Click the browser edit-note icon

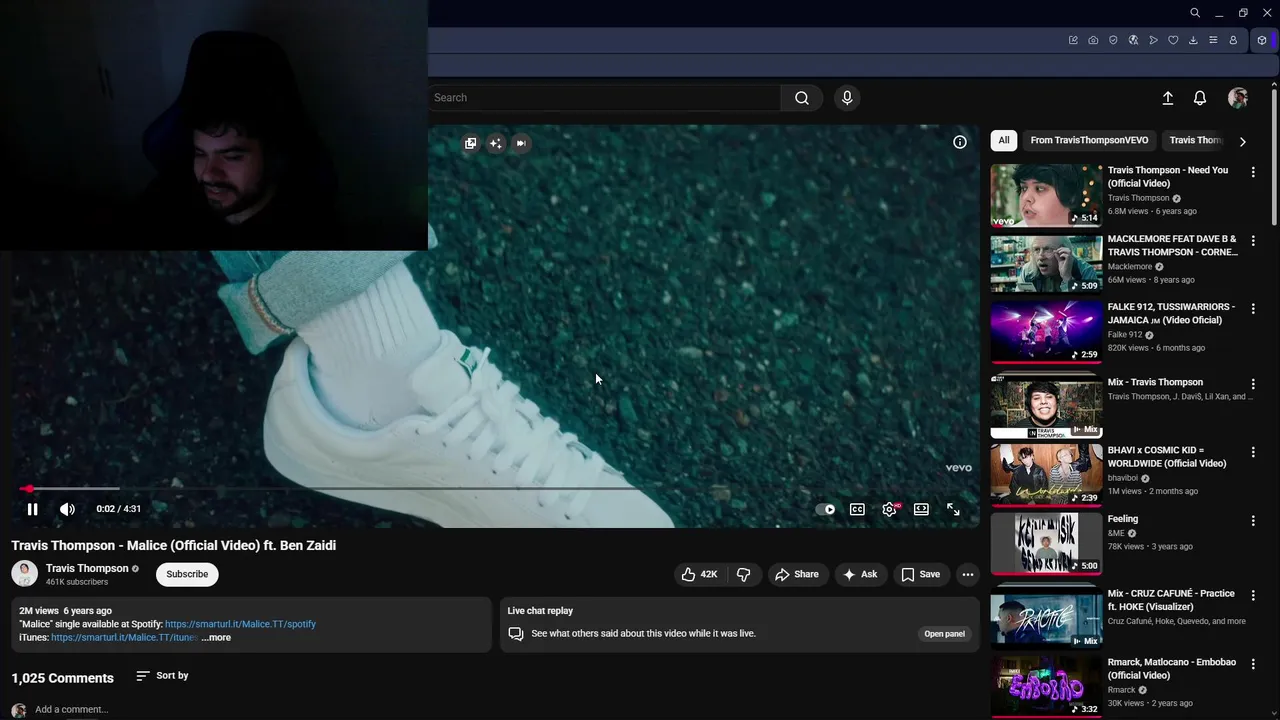click(1073, 40)
